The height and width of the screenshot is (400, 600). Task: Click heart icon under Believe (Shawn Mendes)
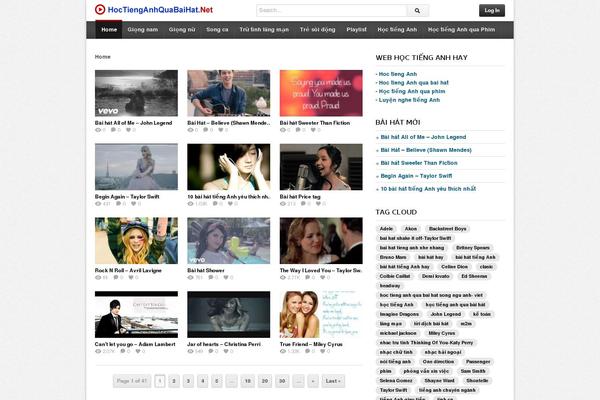pyautogui.click(x=221, y=130)
